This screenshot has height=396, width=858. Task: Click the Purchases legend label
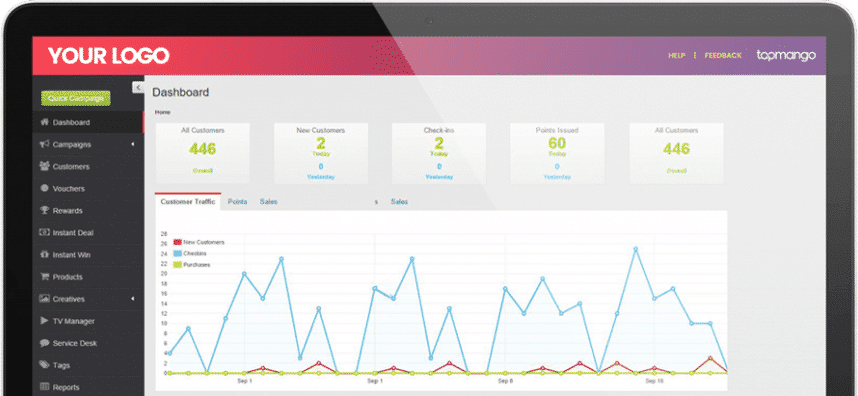(196, 265)
